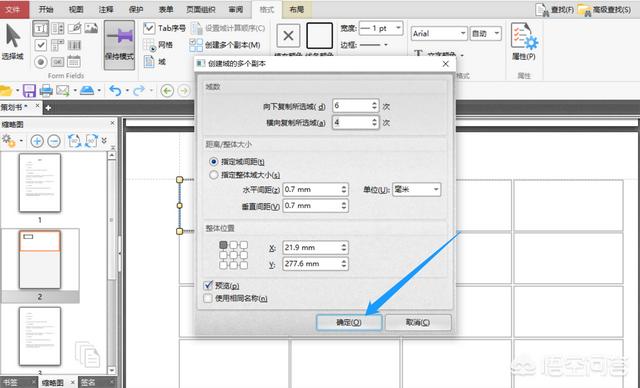Open the 宽度 1 pt width dropdown
640x388 pixels.
(x=381, y=29)
